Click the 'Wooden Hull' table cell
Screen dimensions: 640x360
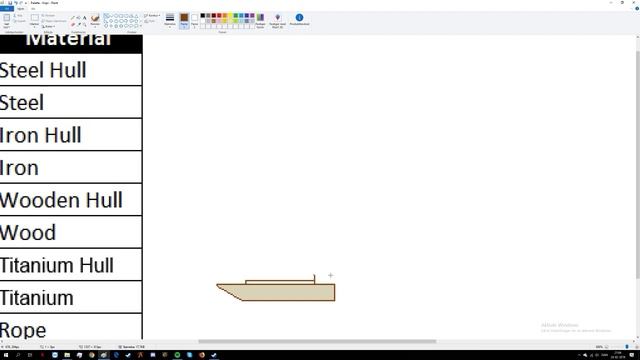[x=71, y=200]
